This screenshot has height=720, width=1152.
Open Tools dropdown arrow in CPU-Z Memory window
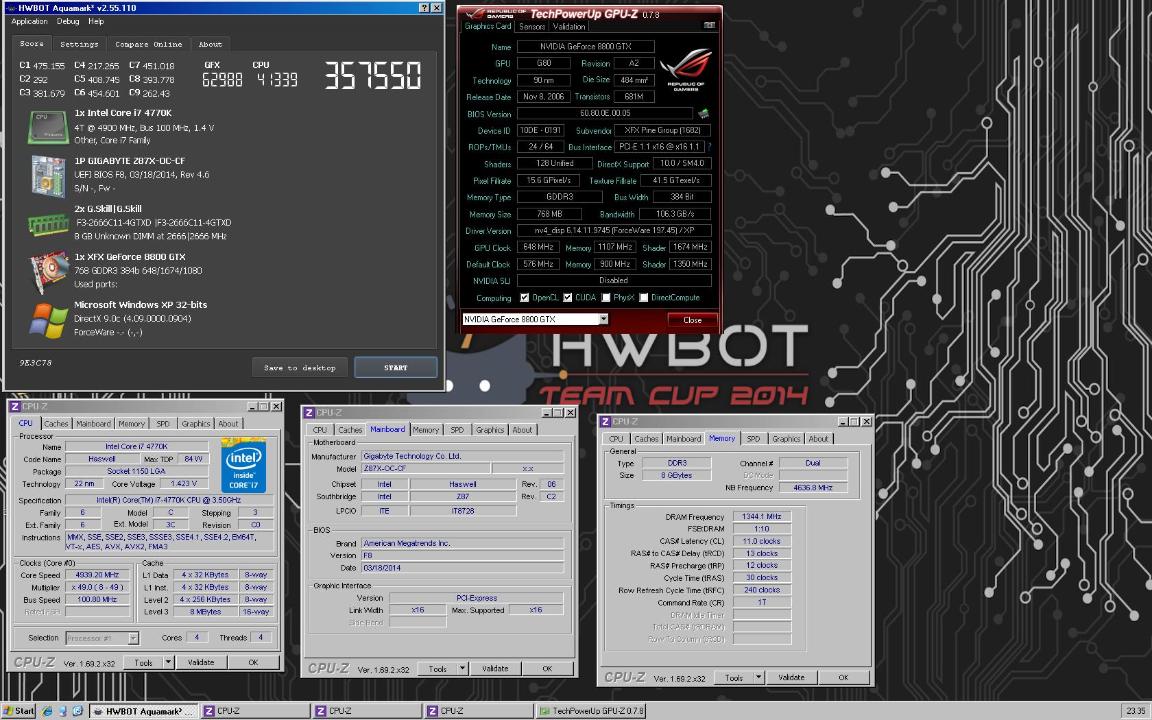pos(758,677)
